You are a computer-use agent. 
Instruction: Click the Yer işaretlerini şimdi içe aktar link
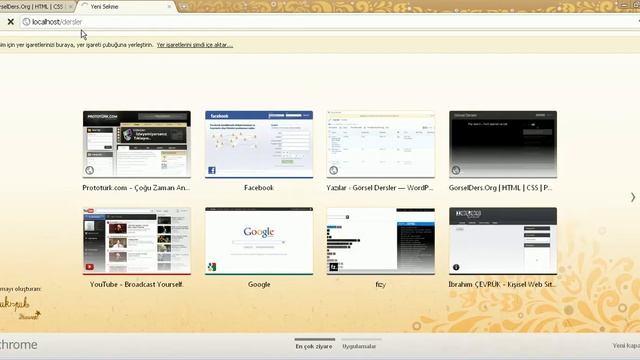[195, 45]
